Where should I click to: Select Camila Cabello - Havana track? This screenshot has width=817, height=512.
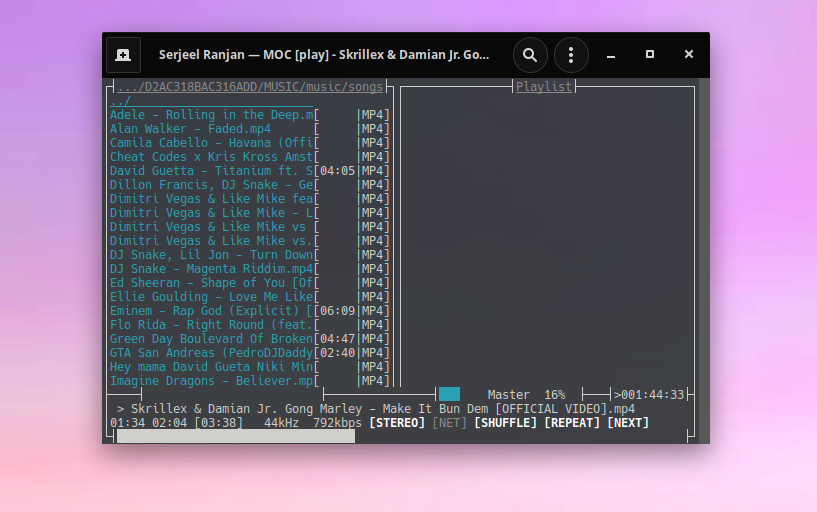coord(212,143)
